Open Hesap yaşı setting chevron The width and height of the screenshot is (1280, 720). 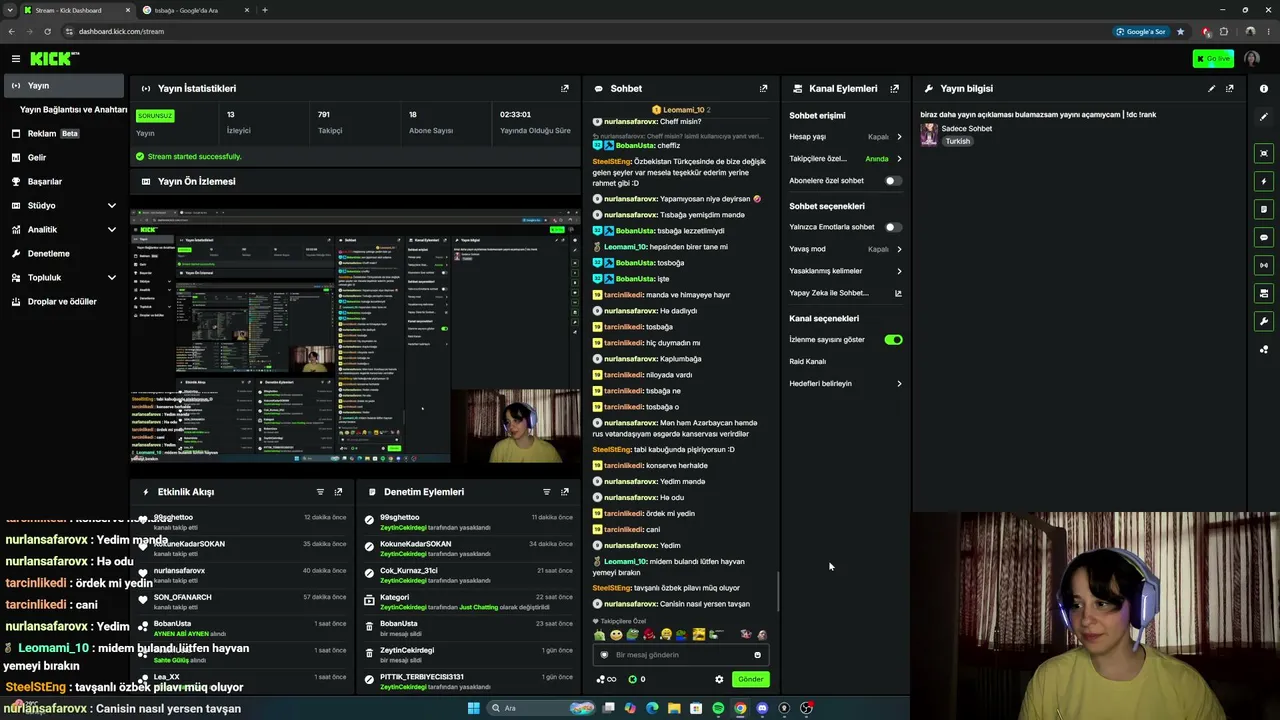click(x=899, y=137)
